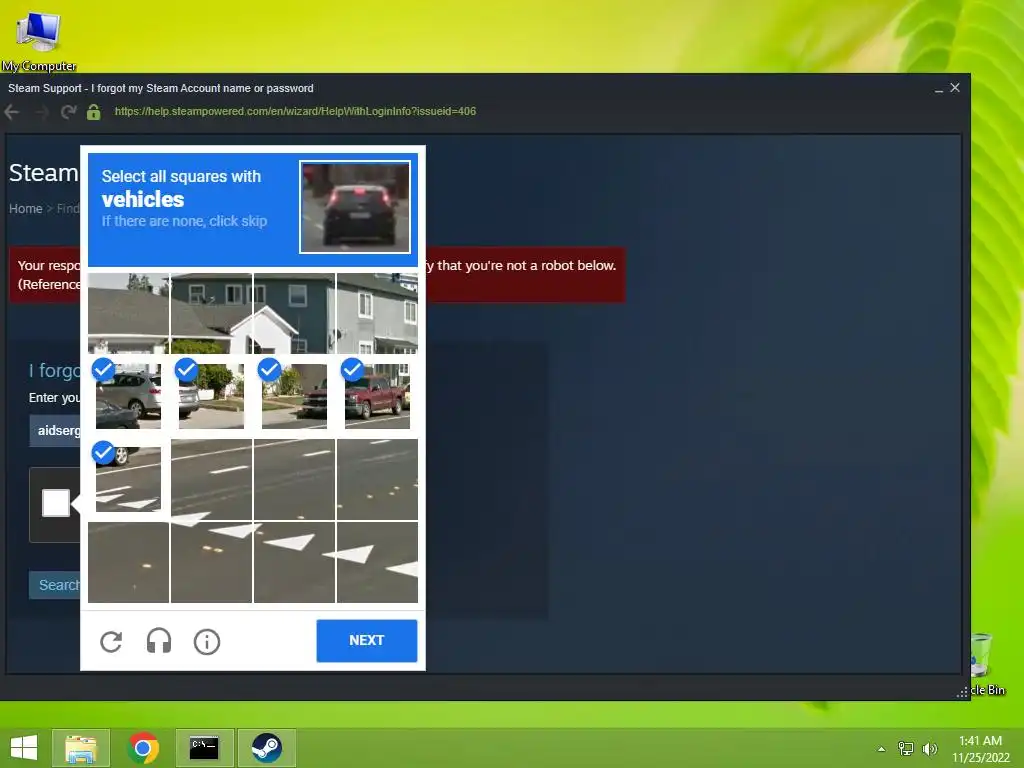Open the command prompt taskbar icon

point(204,748)
